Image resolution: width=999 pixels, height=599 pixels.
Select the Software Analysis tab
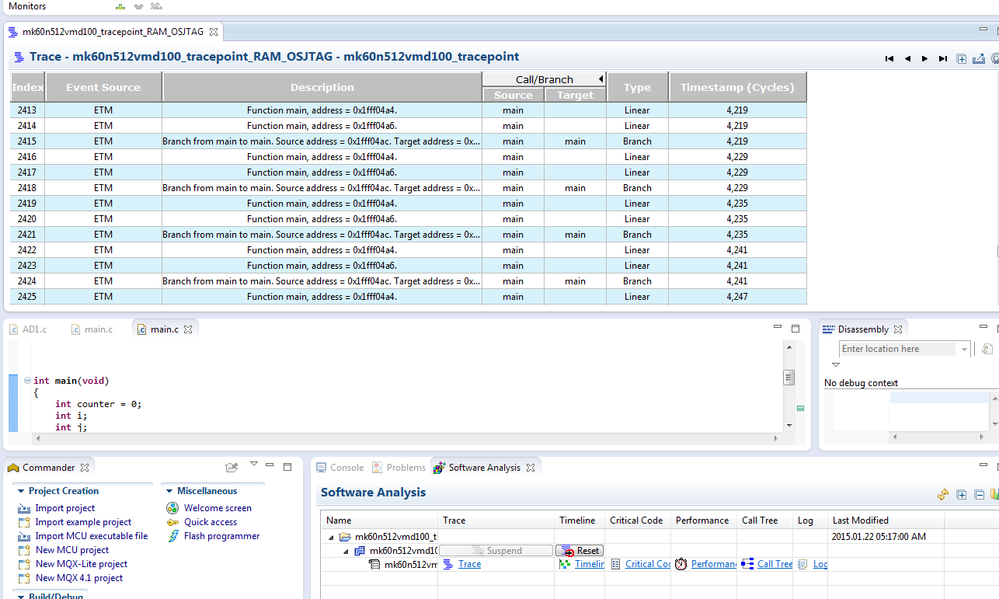coord(484,468)
